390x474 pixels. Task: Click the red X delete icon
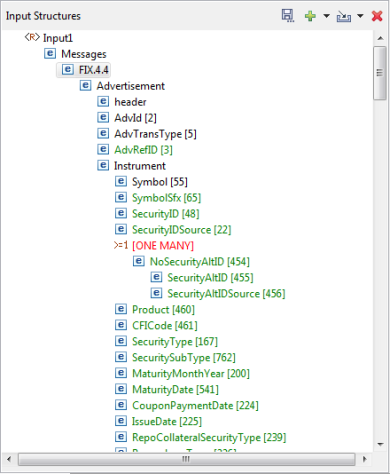[x=377, y=16]
